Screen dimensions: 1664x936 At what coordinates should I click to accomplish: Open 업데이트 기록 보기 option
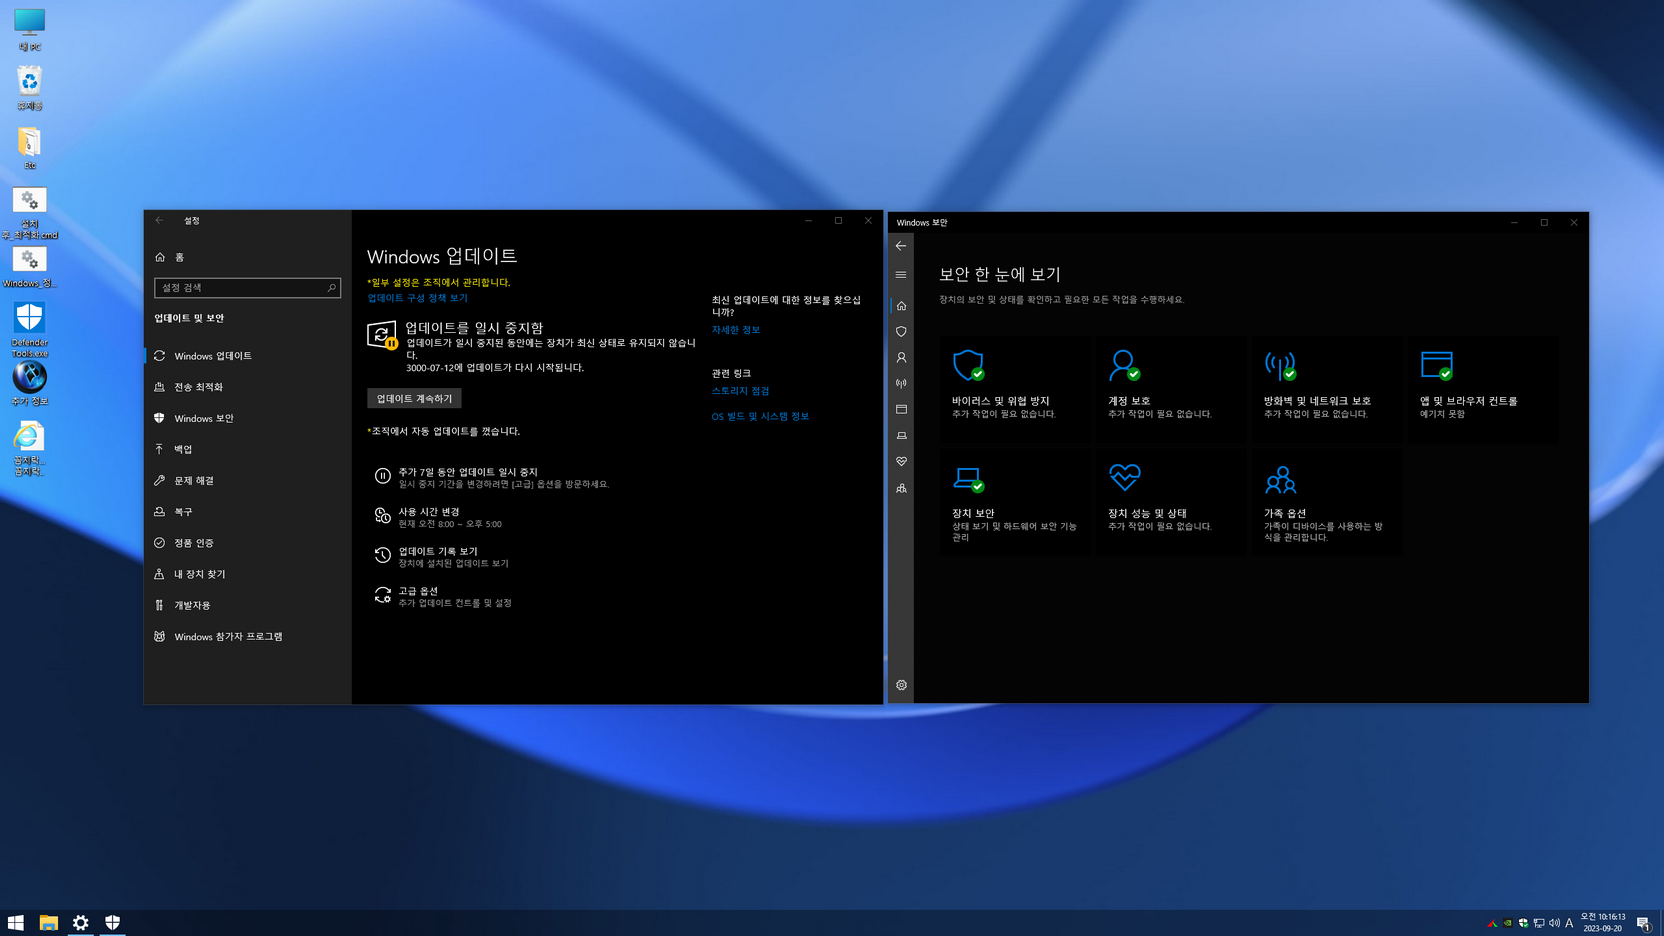click(x=441, y=557)
